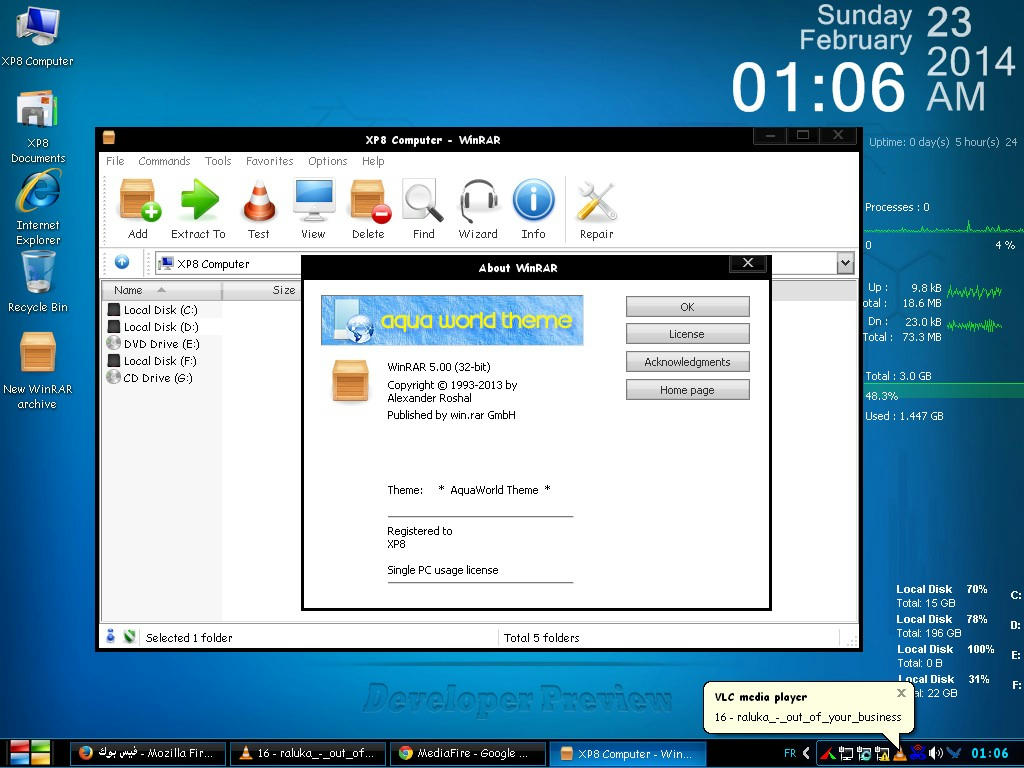
Task: Click the aqua world theme banner
Action: 452,320
